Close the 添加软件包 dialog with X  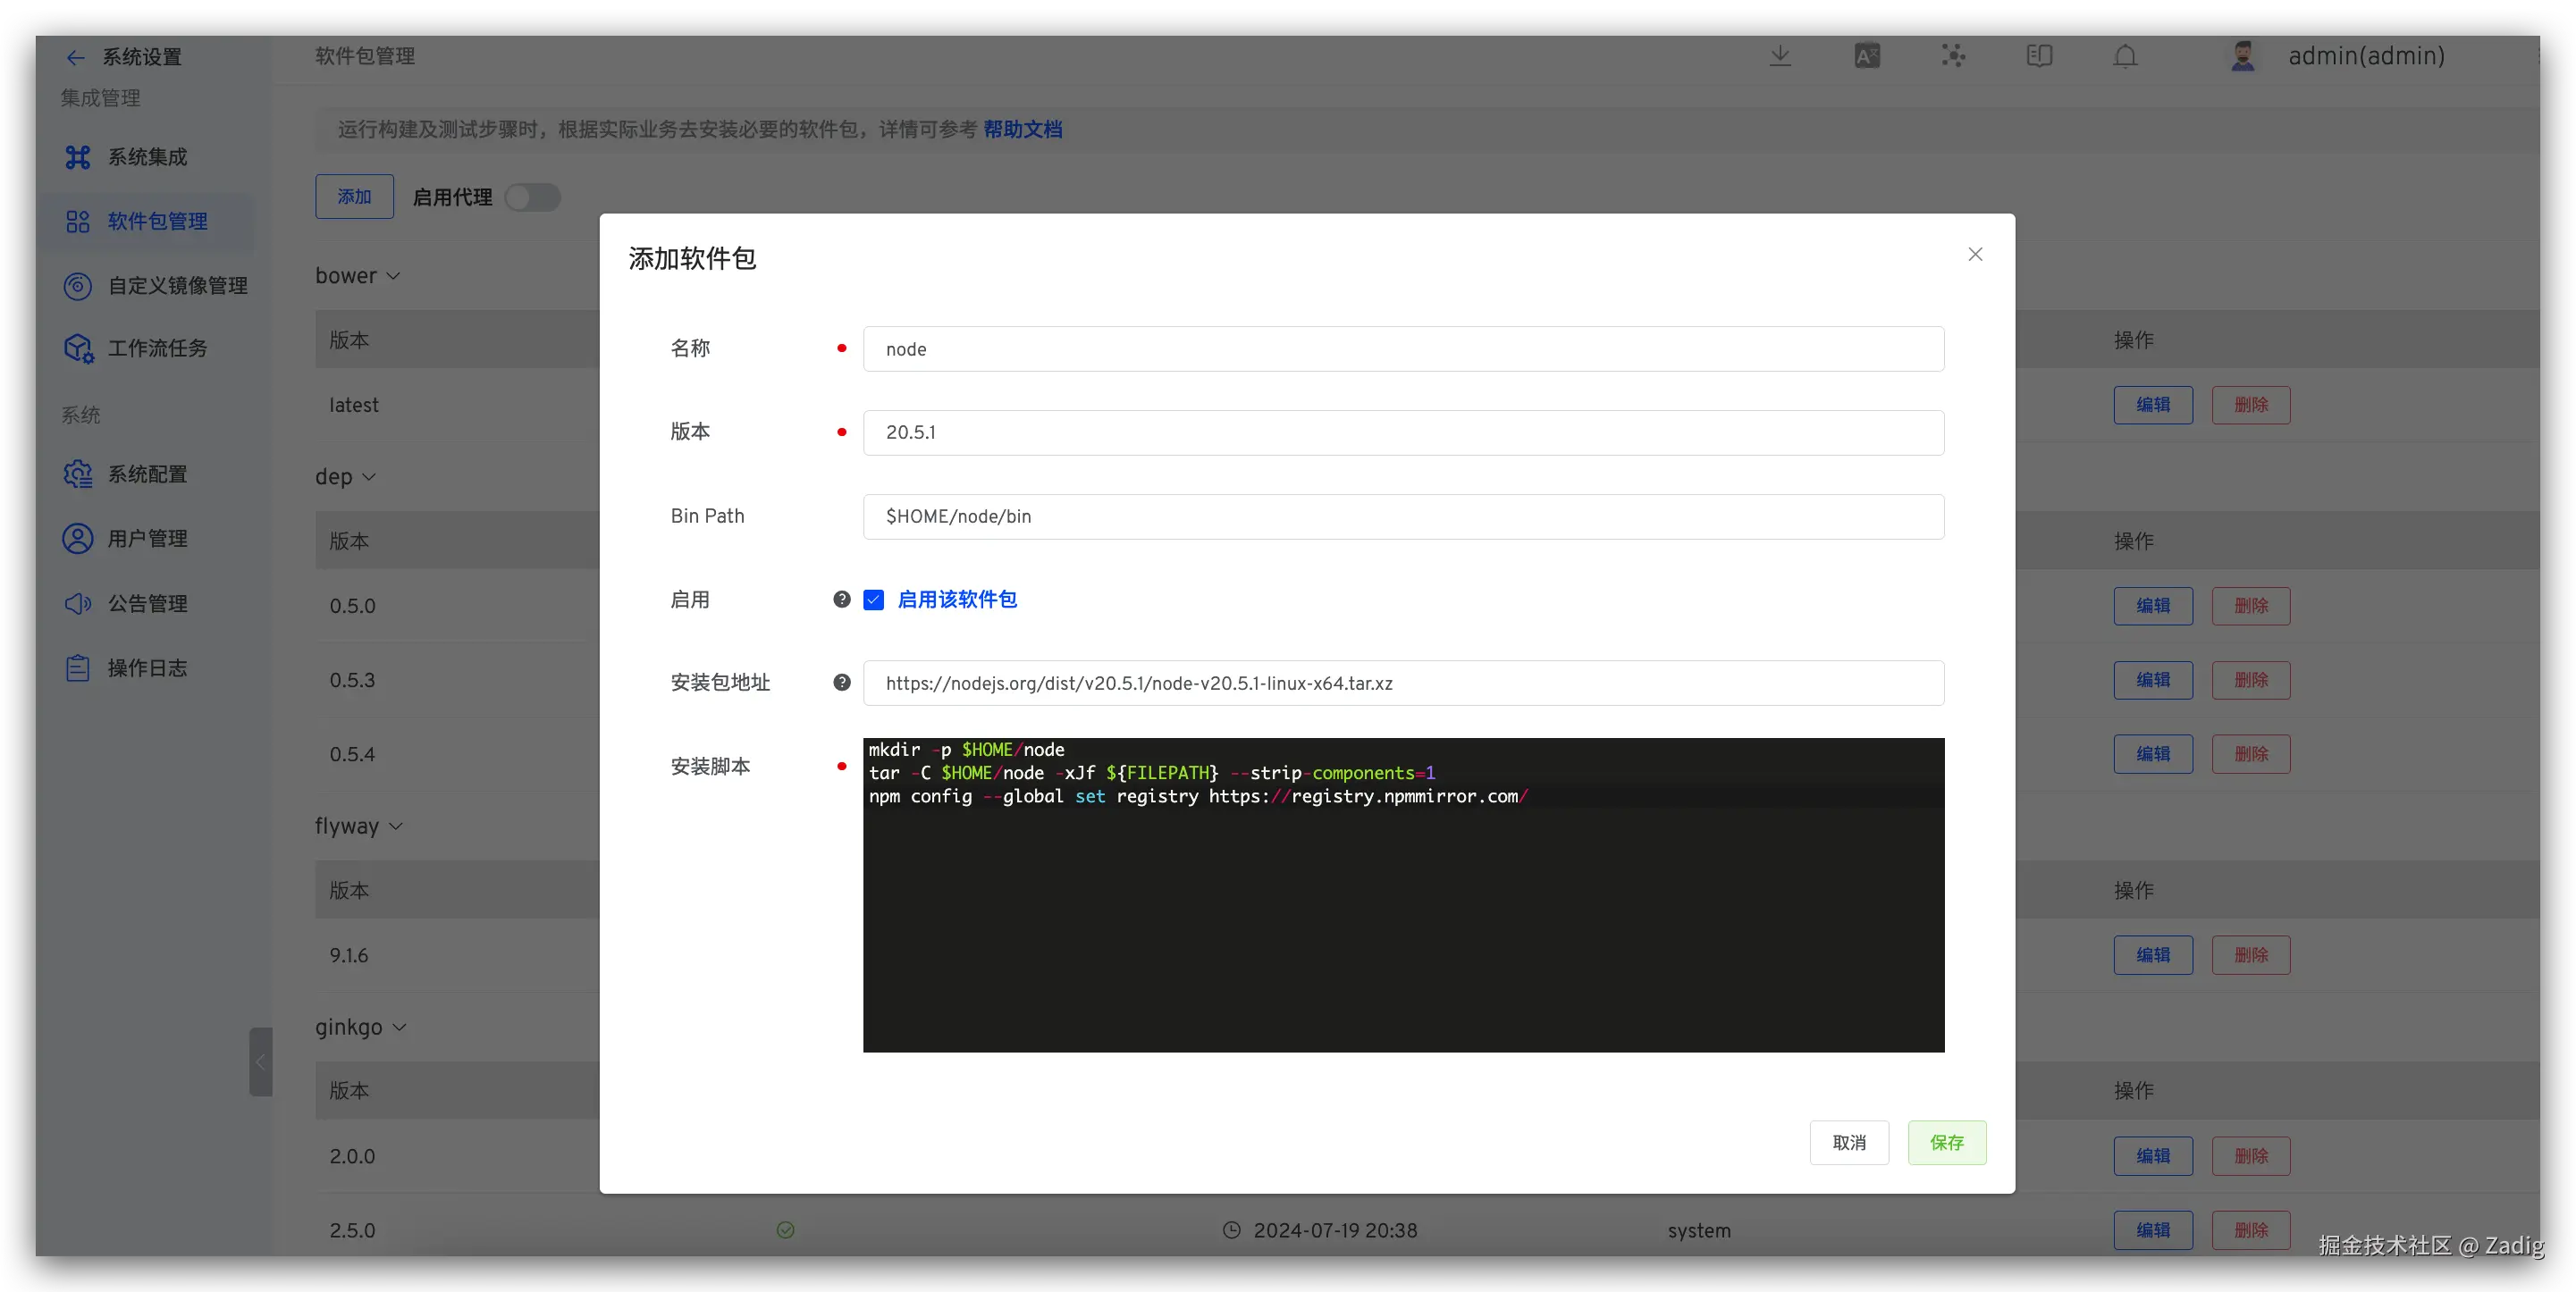click(1975, 254)
